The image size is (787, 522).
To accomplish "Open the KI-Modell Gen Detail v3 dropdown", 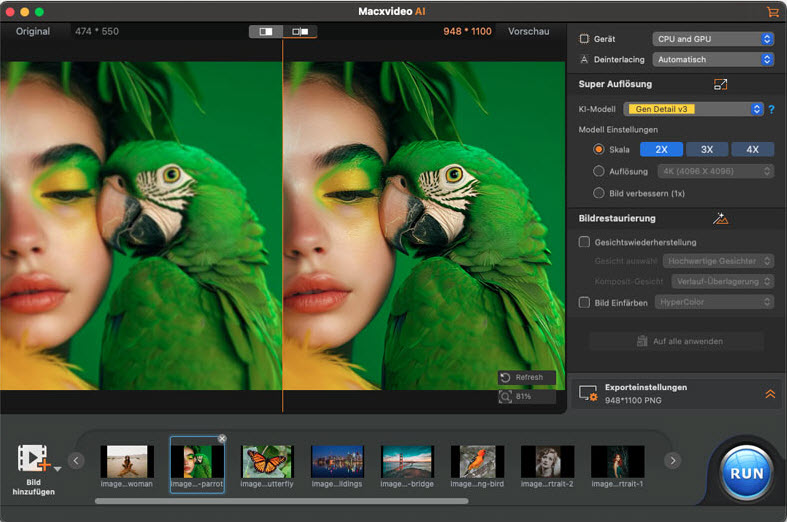I will [694, 109].
